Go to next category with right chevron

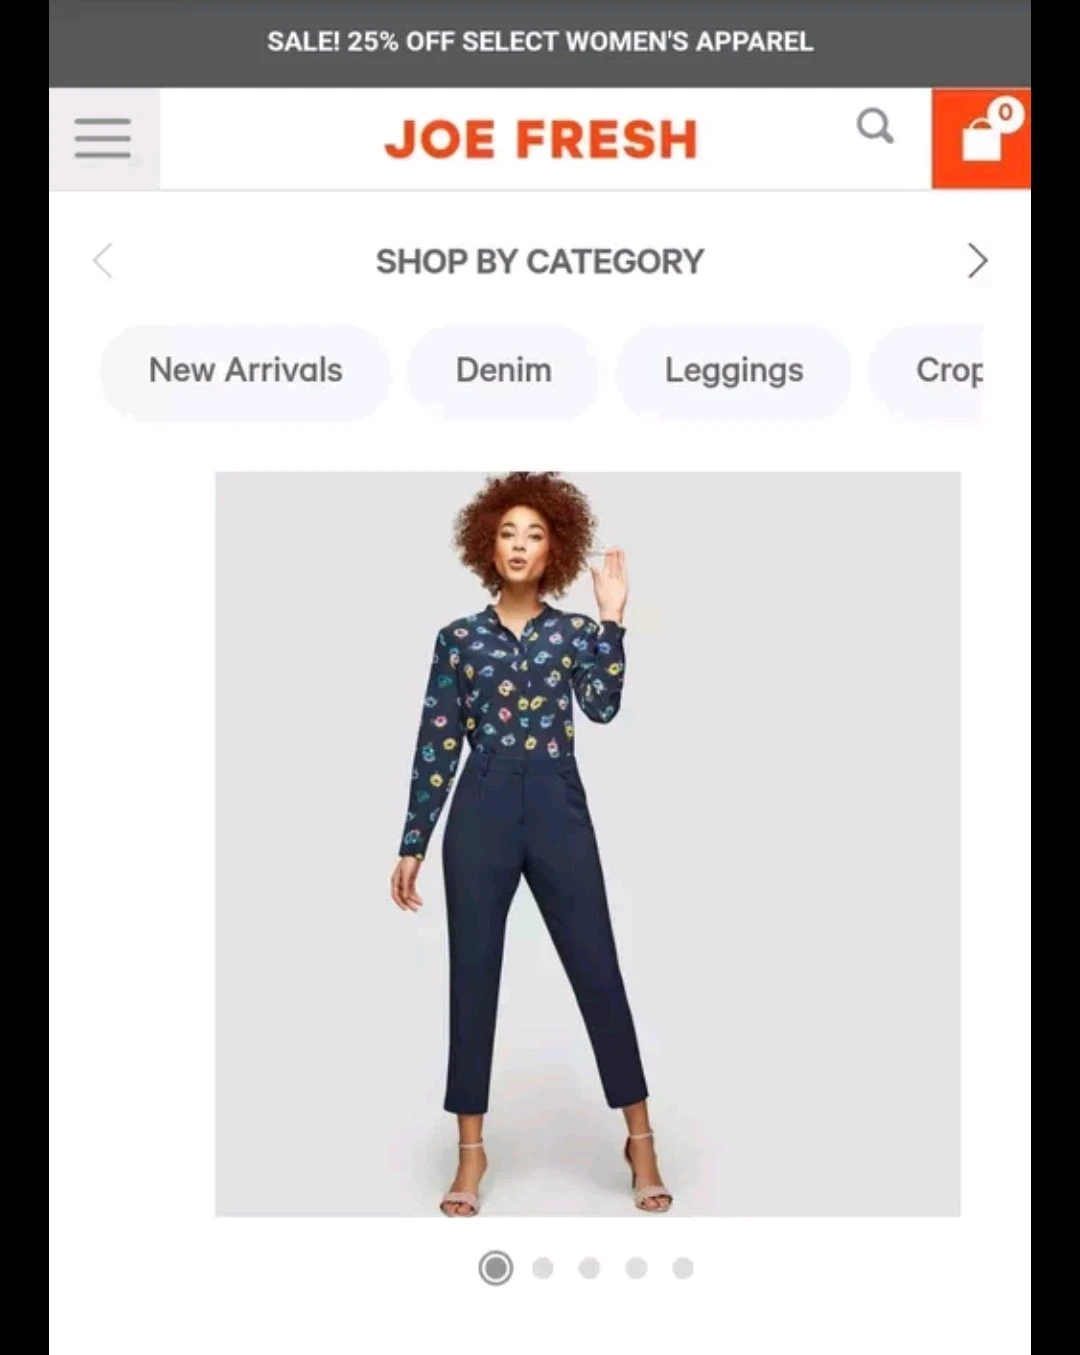(977, 261)
